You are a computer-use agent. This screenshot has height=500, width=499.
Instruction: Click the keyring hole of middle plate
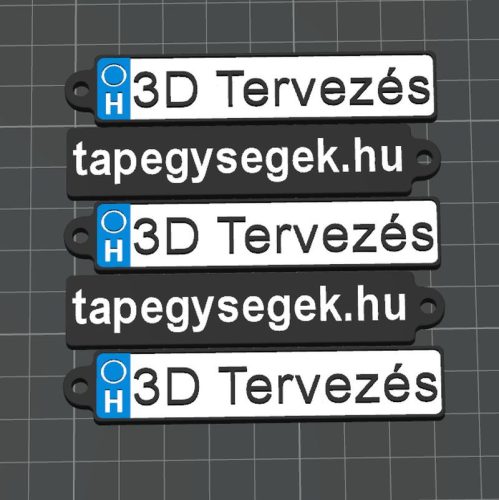tap(80, 238)
